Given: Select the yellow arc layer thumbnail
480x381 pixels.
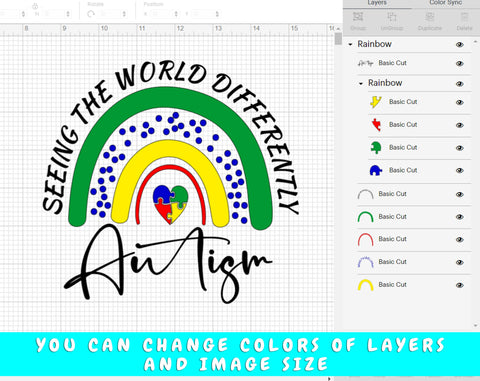Looking at the screenshot, I should click(365, 285).
